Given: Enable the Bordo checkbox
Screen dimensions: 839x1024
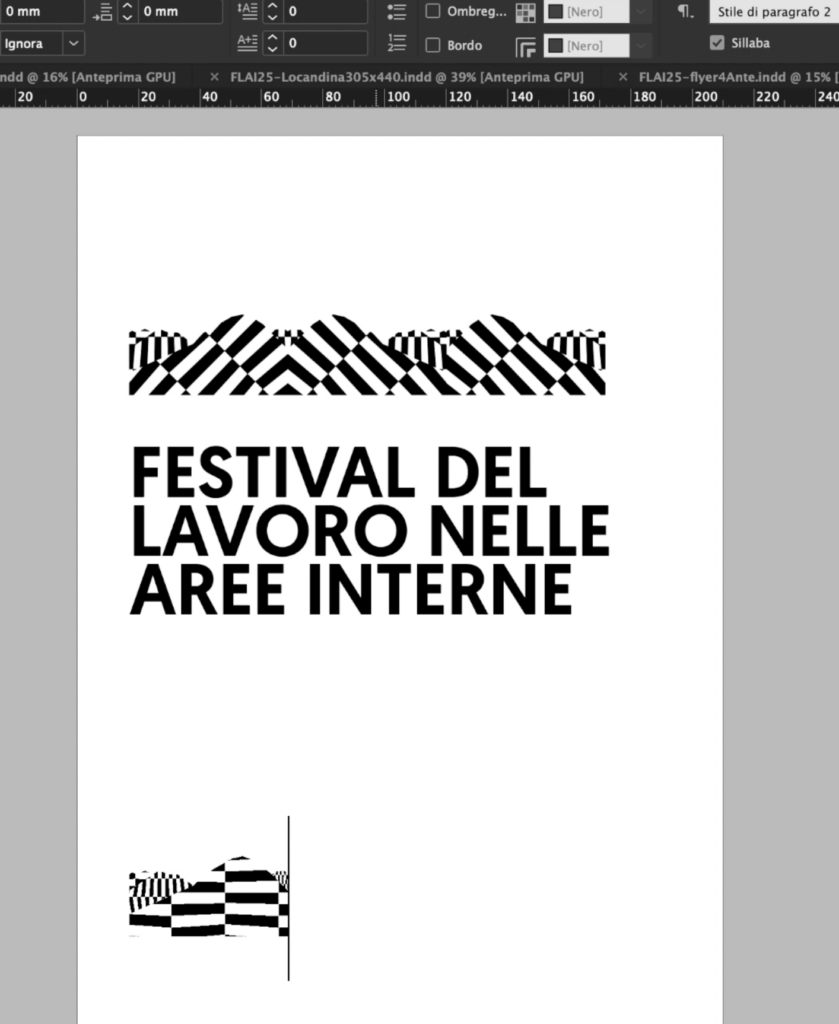Looking at the screenshot, I should click(433, 45).
